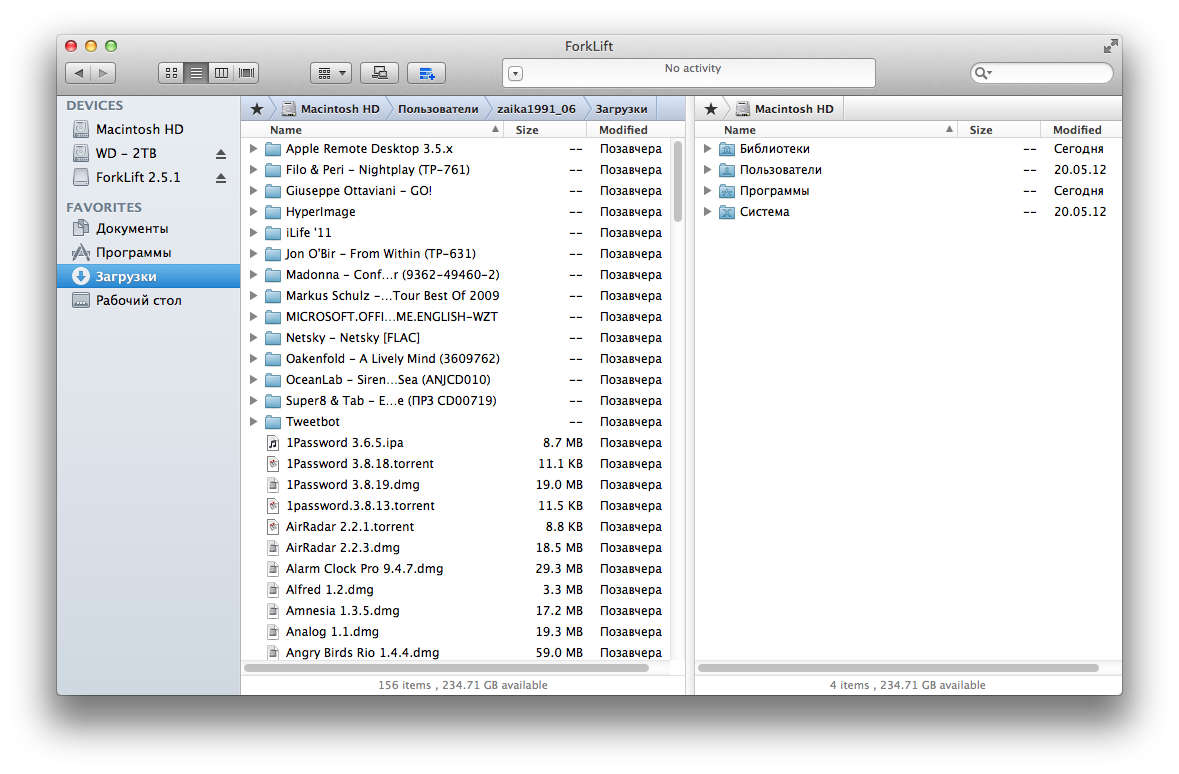Viewport: 1179px width, 774px height.
Task: Go back with the left arrow button
Action: click(78, 73)
